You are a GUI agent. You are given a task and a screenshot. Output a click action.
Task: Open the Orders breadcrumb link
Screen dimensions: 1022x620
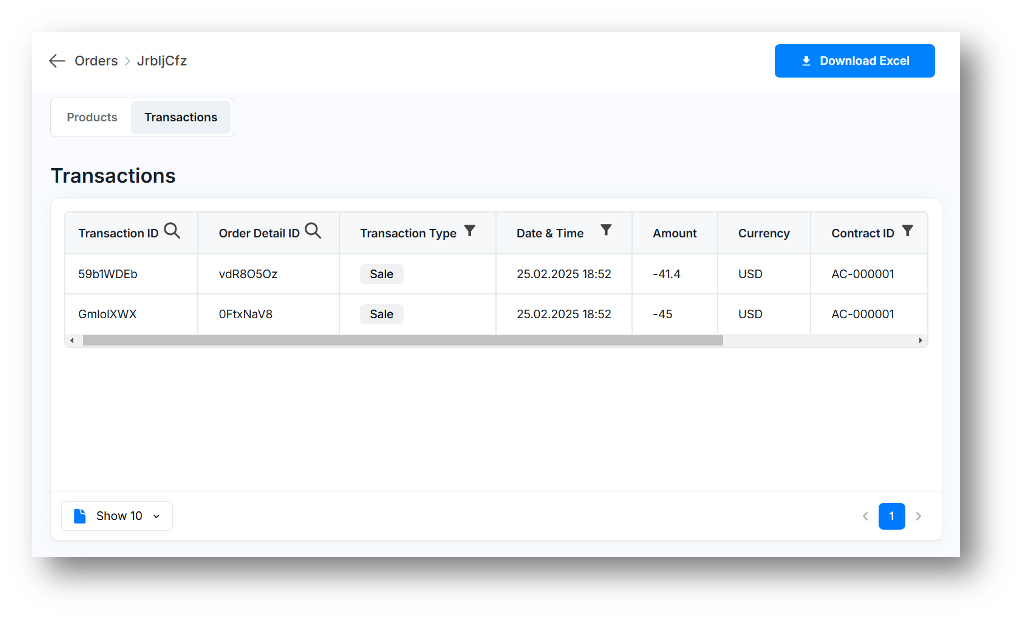coord(96,61)
